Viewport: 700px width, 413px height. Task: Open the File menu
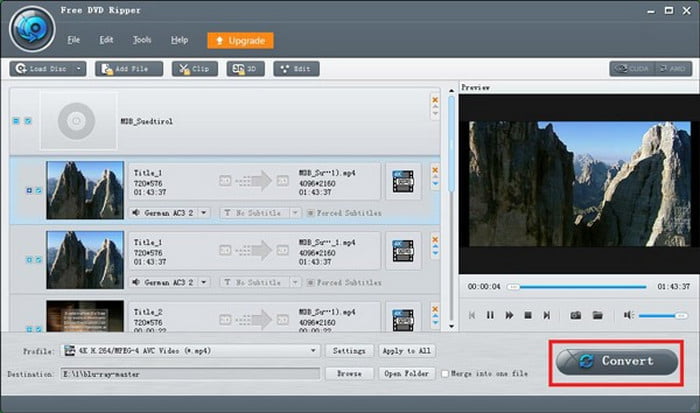click(x=74, y=40)
